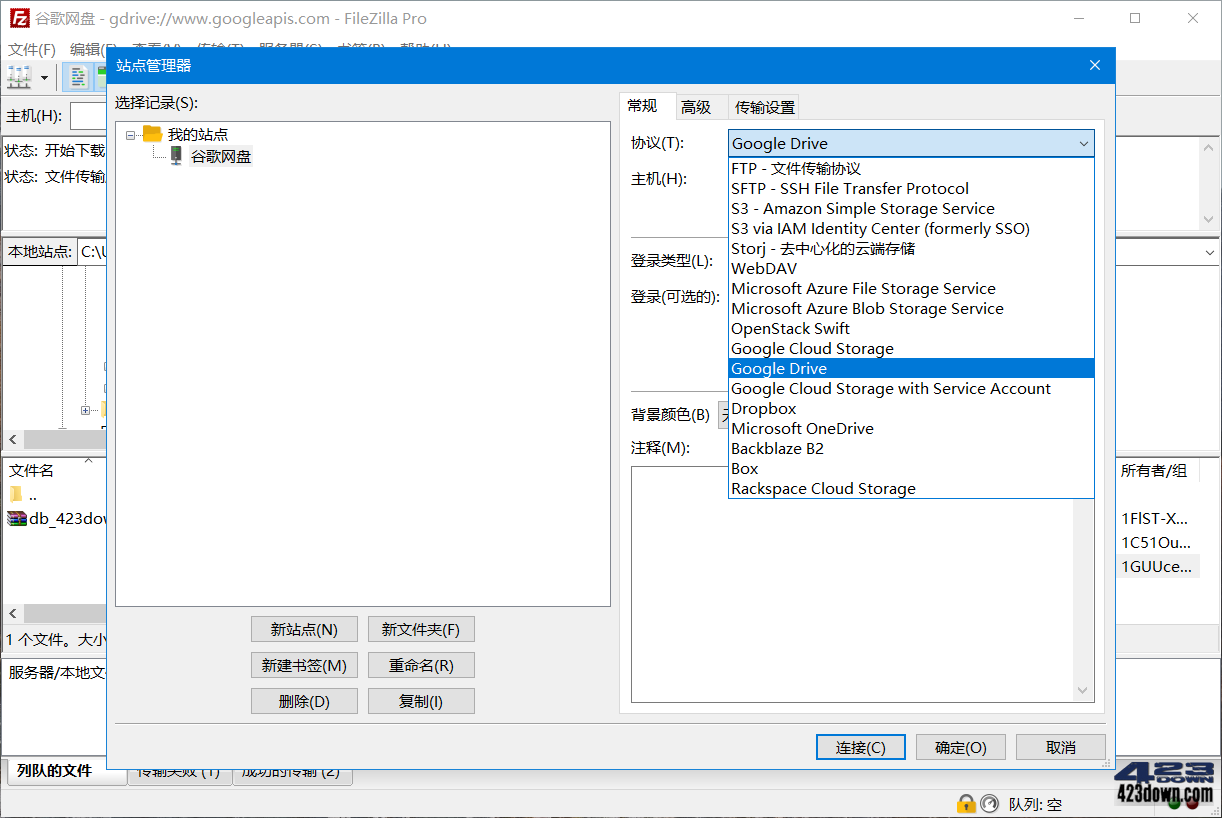Select the Dropbox protocol option
Viewport: 1222px width, 818px height.
(x=763, y=408)
